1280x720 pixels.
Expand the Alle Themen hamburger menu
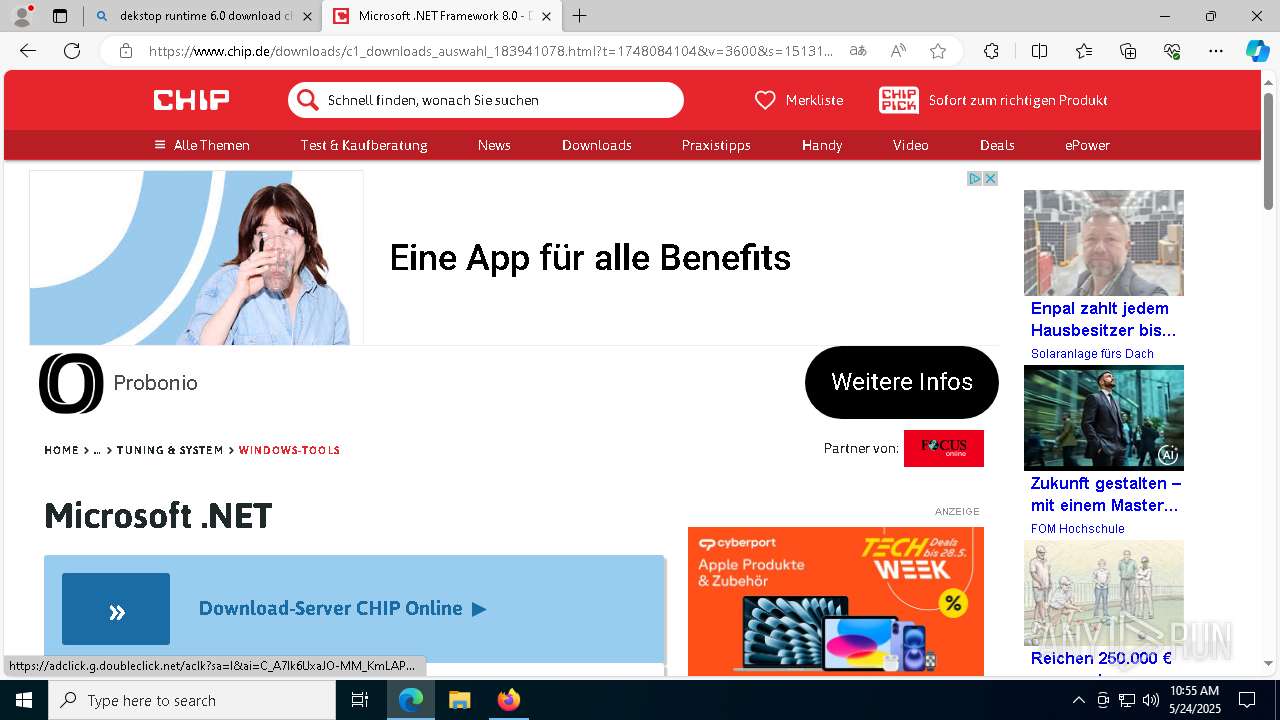coord(202,145)
